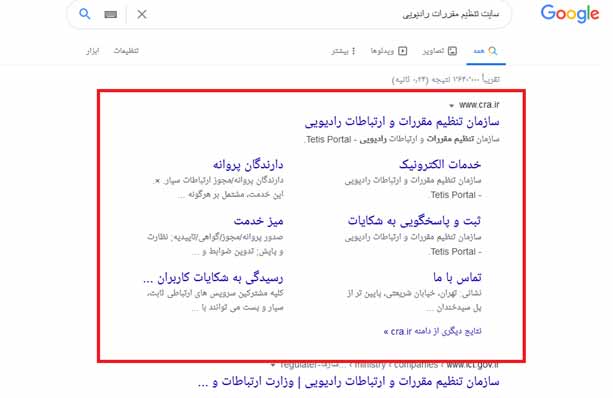Open ابزار (Tools) option
613x398 pixels.
(93, 51)
